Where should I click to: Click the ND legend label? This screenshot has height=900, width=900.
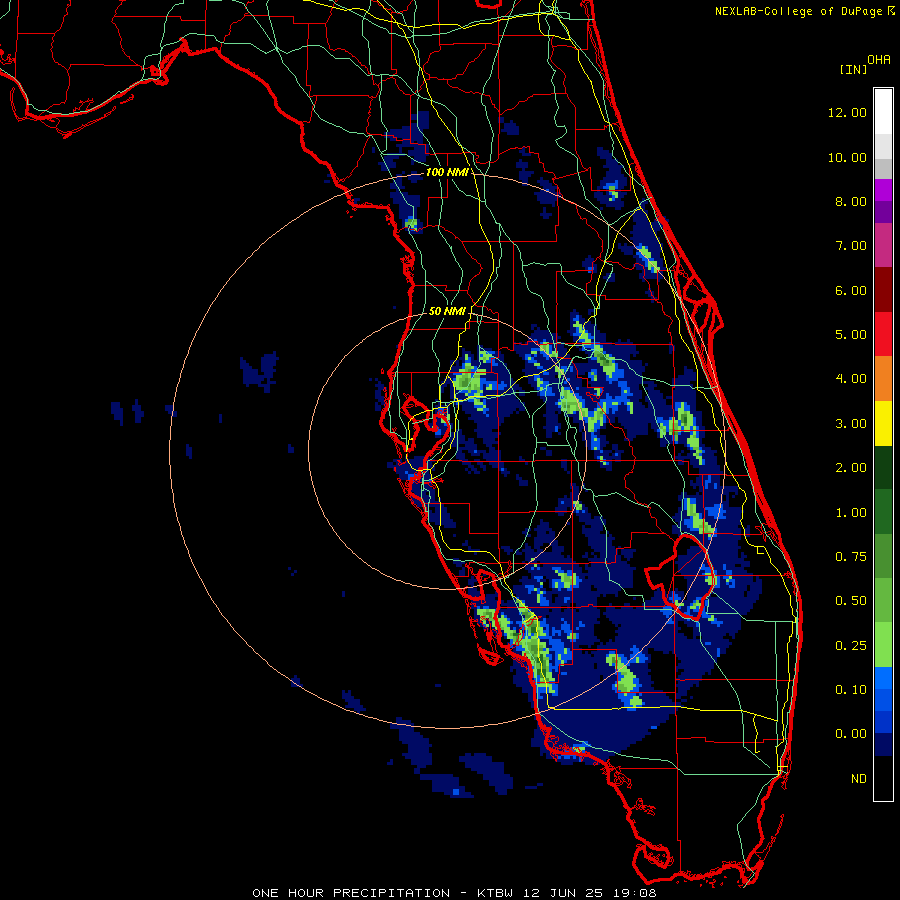(859, 779)
